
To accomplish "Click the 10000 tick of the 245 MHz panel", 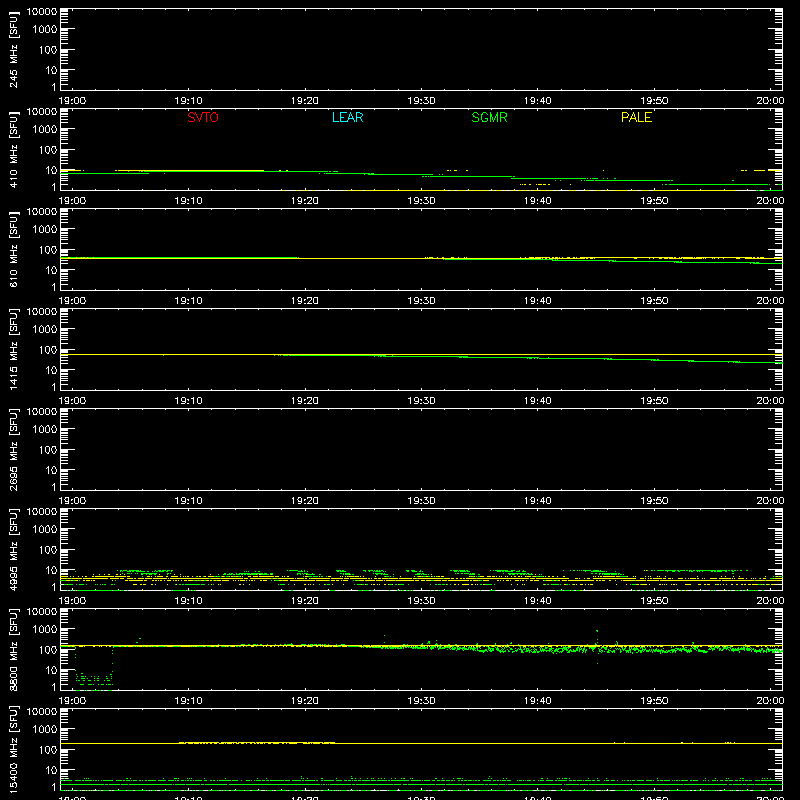I will click(x=42, y=12).
